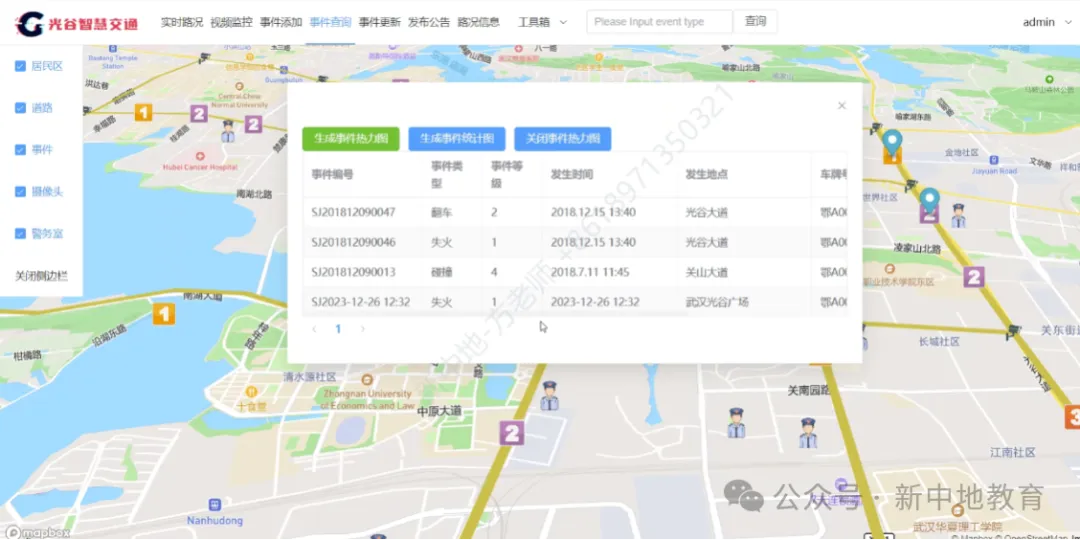Screen dimensions: 1080x540
Task: Click the 生成事件热力图 button
Action: pyautogui.click(x=351, y=138)
